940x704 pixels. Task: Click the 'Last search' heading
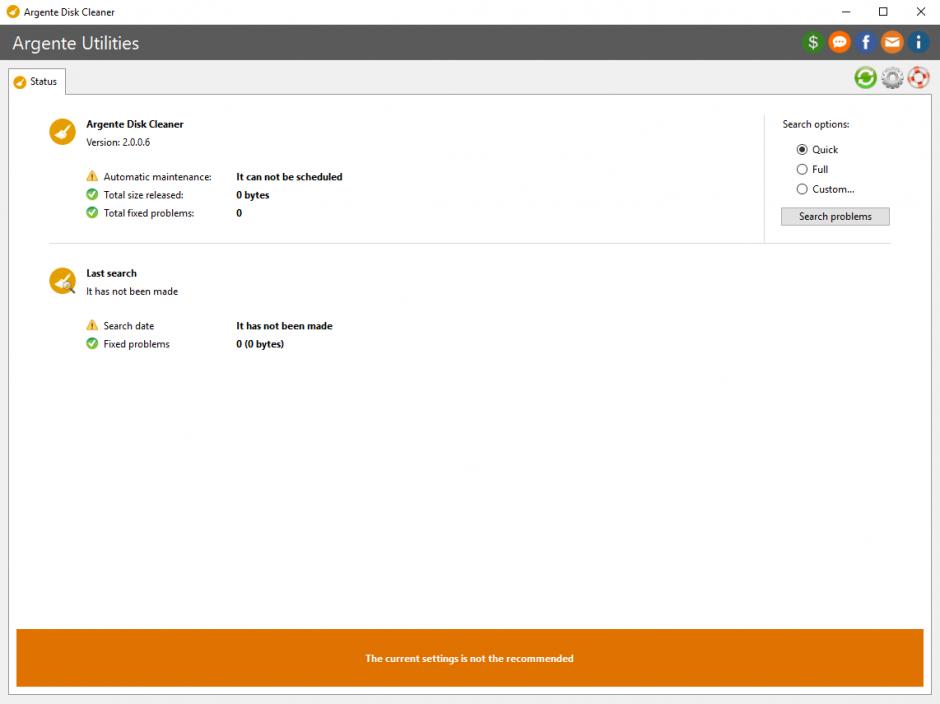(112, 273)
